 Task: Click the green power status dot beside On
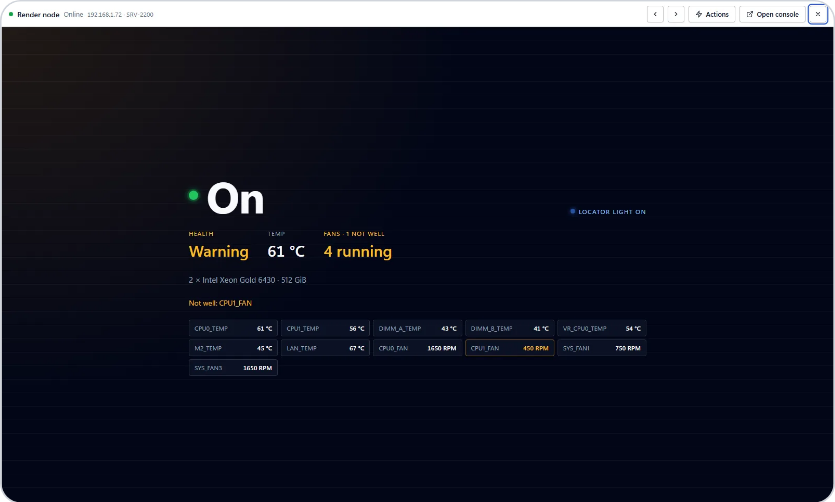[193, 195]
